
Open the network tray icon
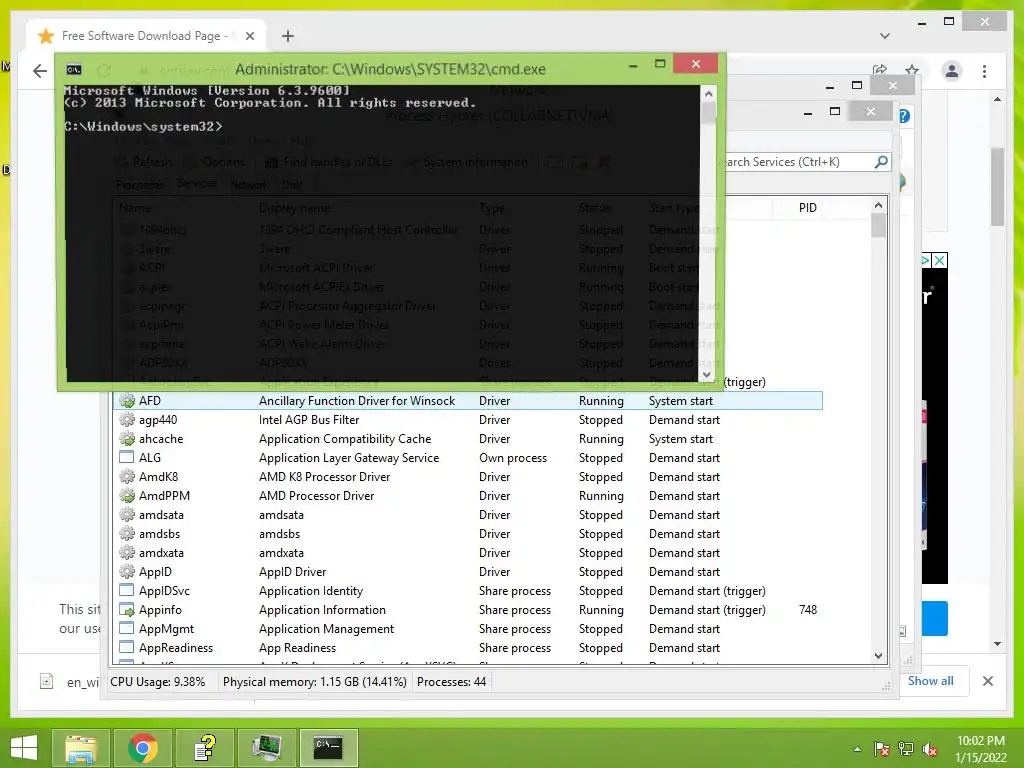[905, 749]
